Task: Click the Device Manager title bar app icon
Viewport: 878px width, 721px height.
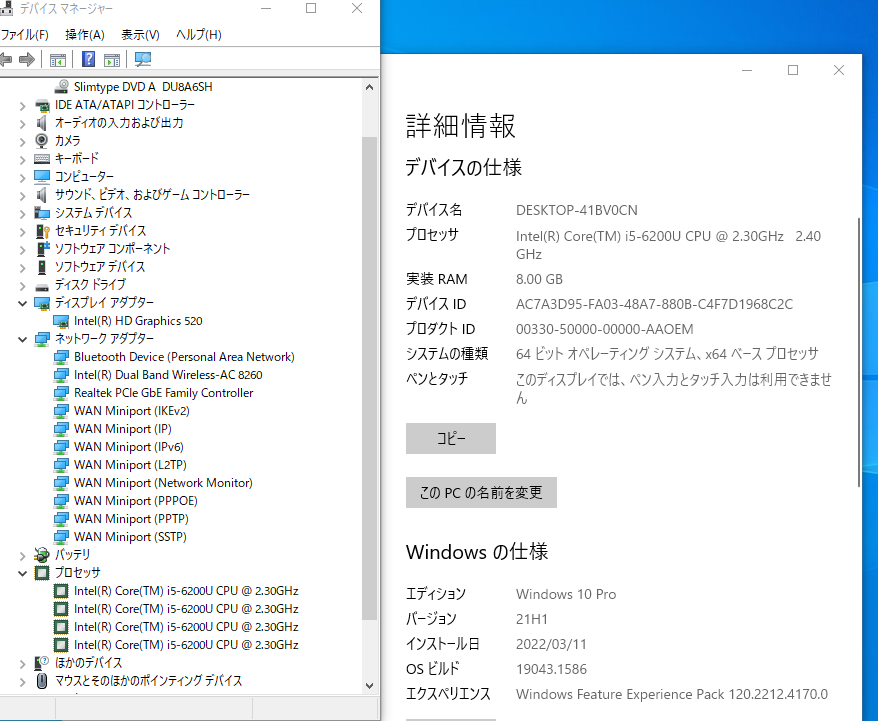Action: point(6,8)
